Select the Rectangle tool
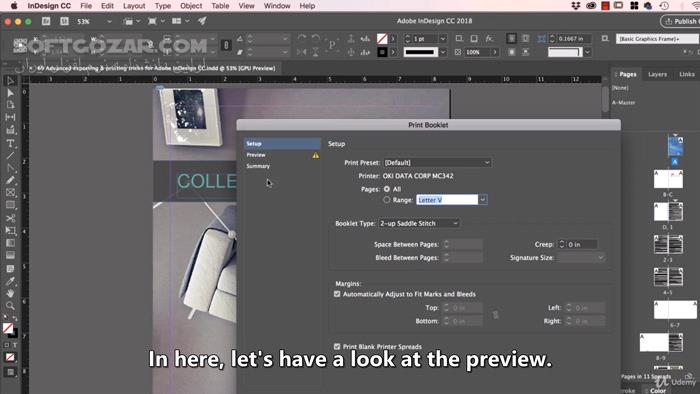 tap(10, 205)
